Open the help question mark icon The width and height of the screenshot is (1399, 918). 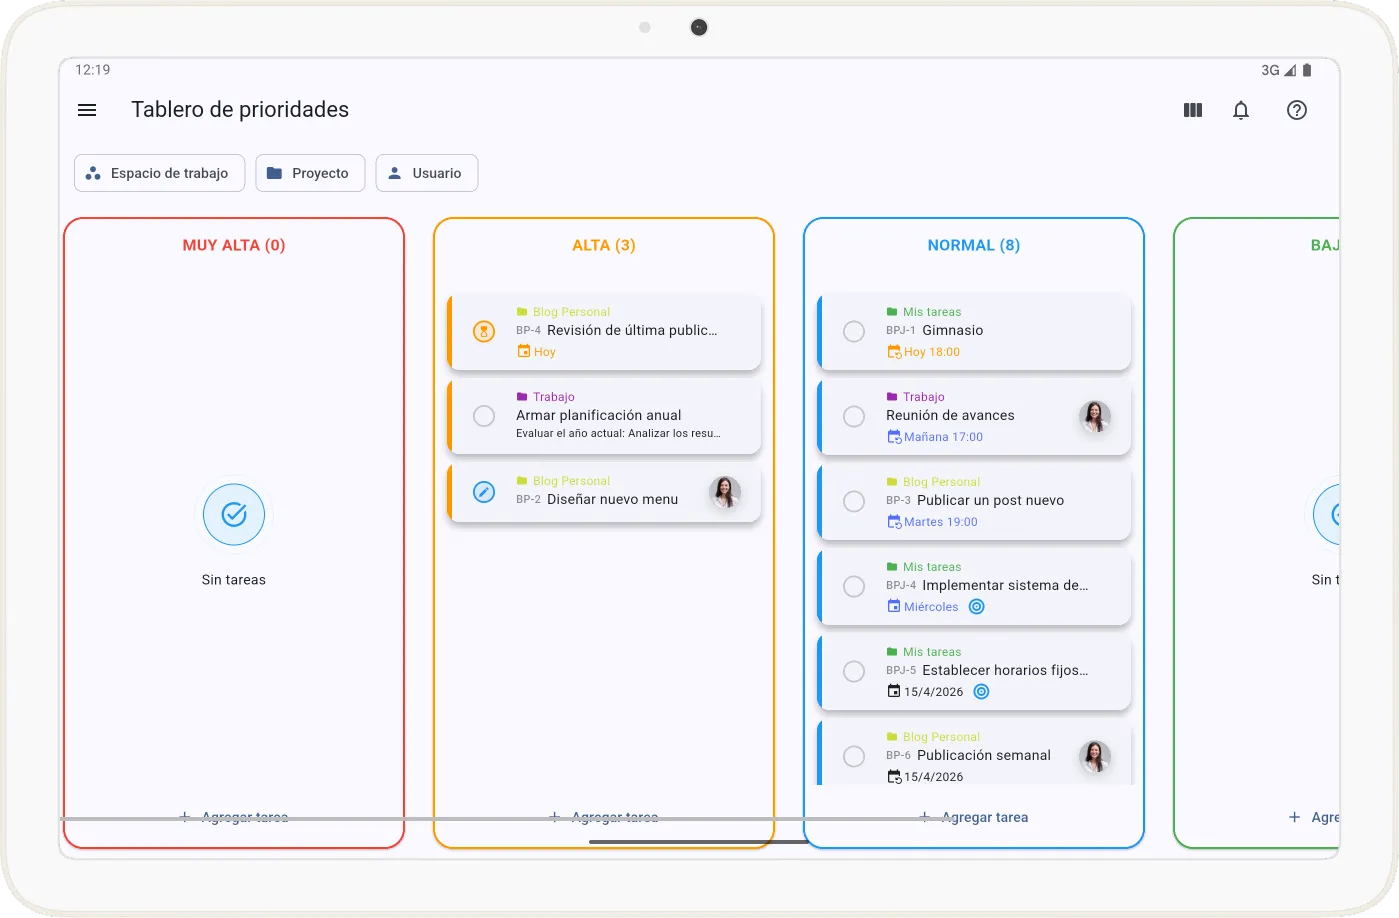click(1297, 110)
